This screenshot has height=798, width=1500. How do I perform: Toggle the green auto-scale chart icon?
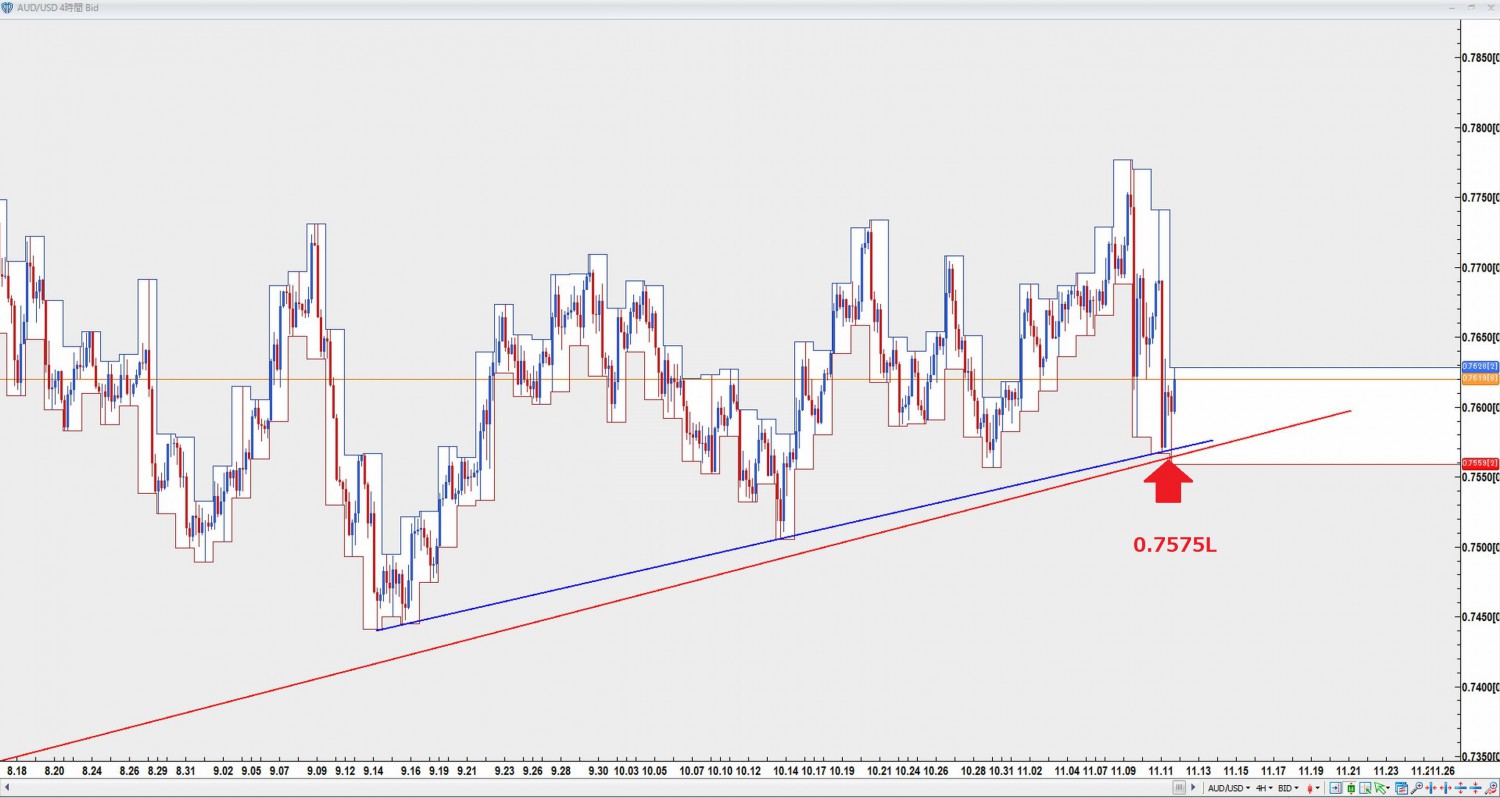click(1351, 788)
